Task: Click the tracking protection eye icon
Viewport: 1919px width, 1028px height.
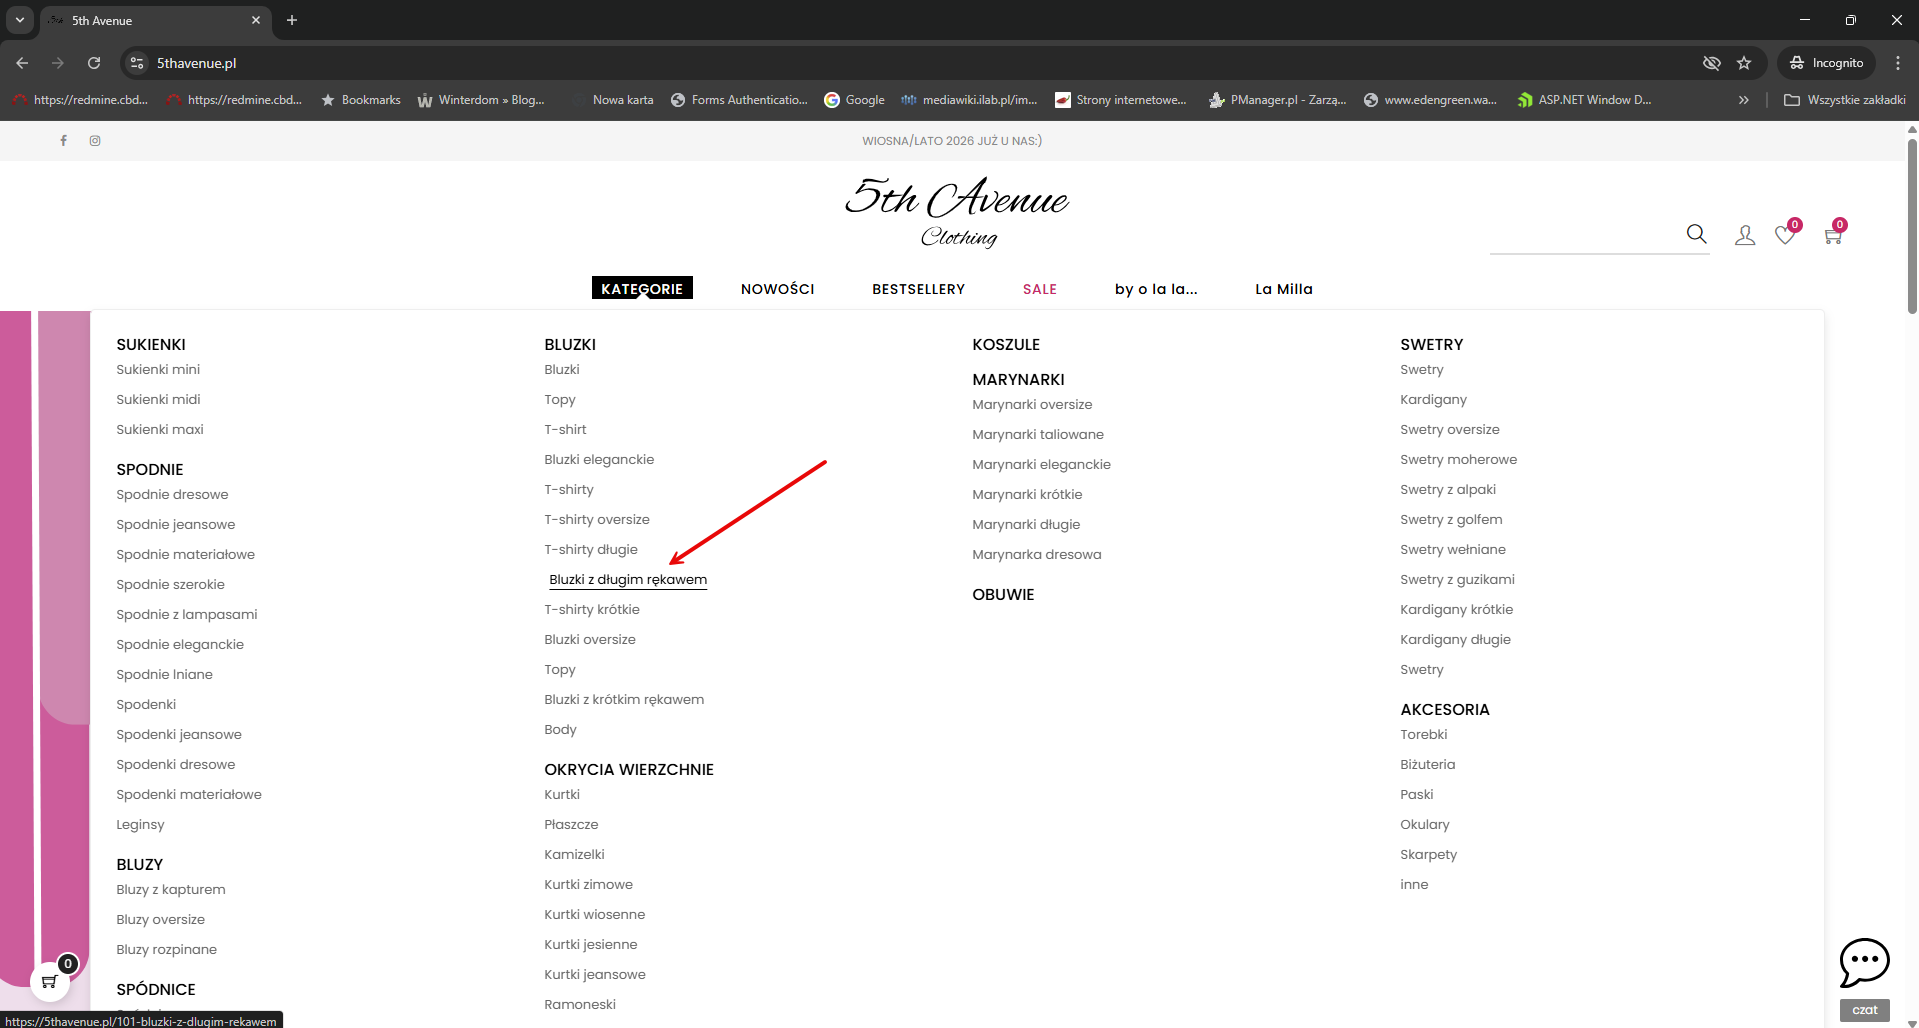Action: tap(1712, 63)
